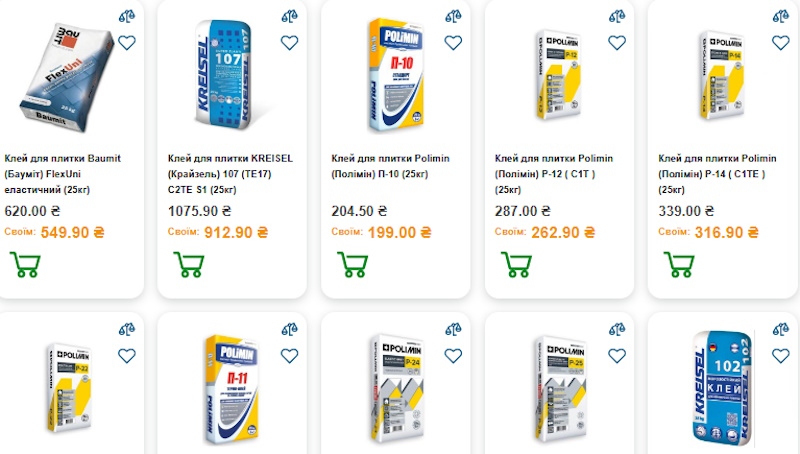Viewport: 800px width, 454px height.
Task: Open KREISEL 107 (TE17) product title link
Action: 230,174
